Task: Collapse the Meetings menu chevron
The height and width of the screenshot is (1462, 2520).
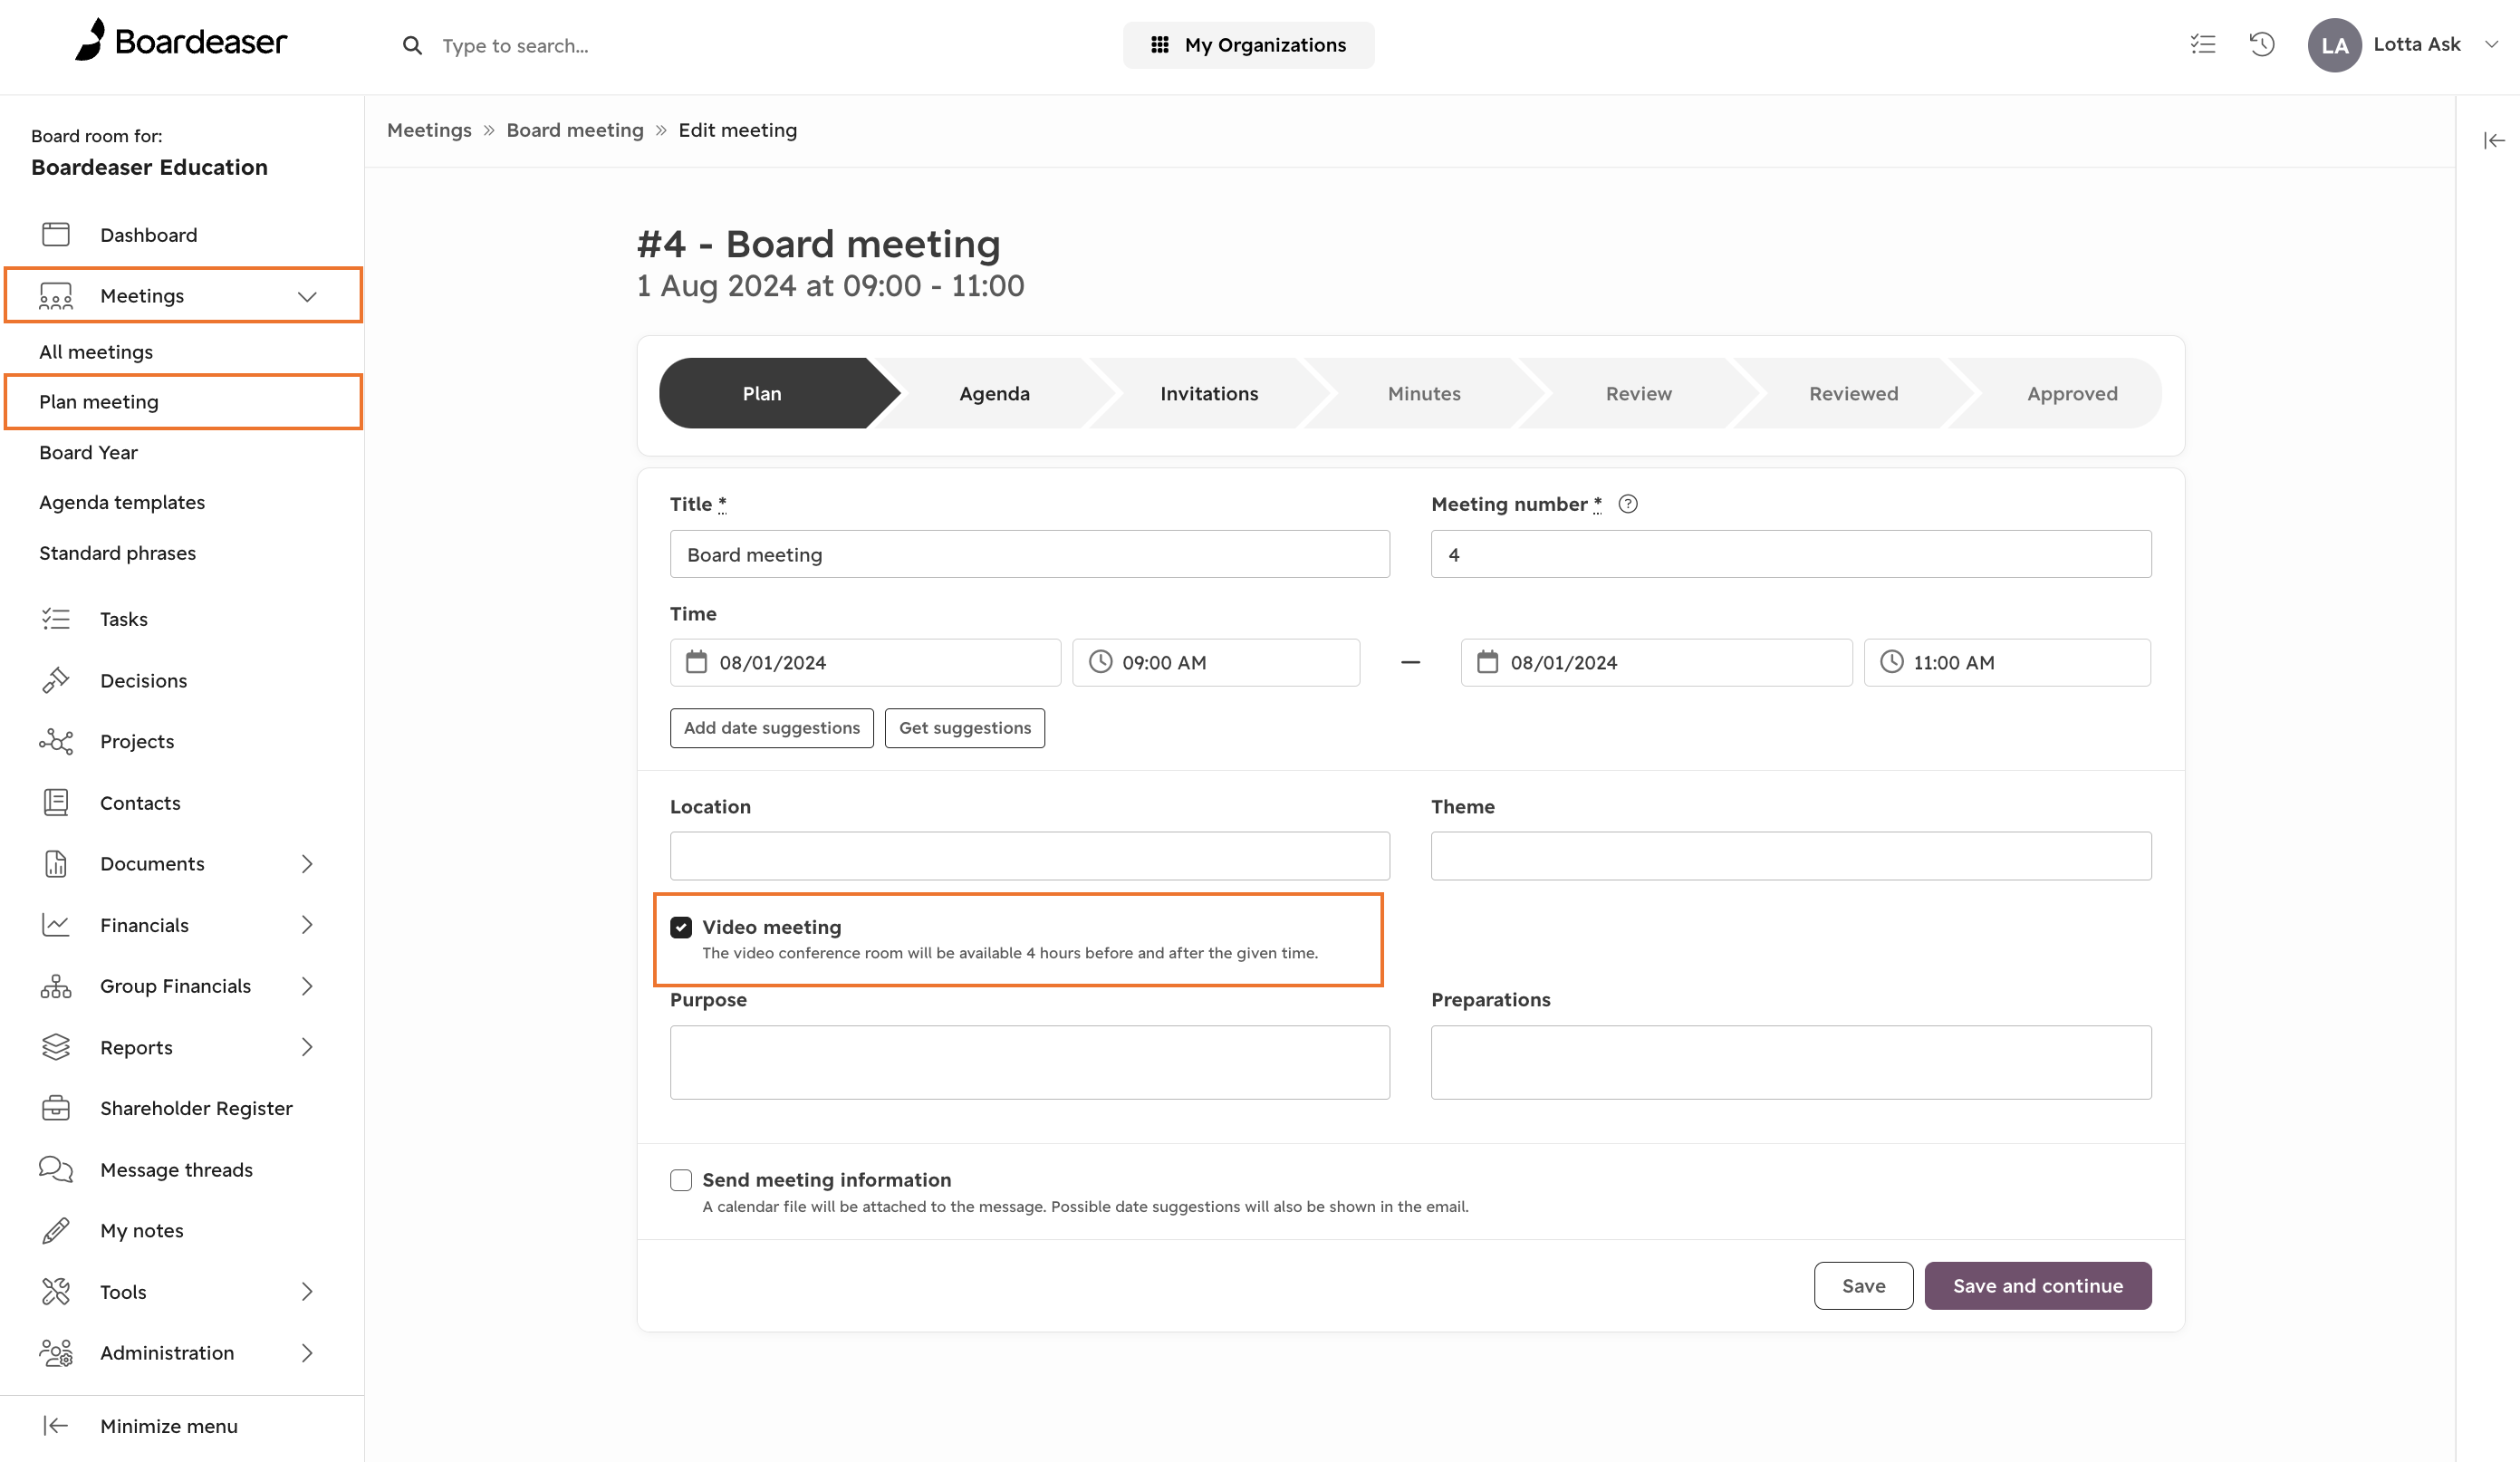Action: [x=307, y=296]
